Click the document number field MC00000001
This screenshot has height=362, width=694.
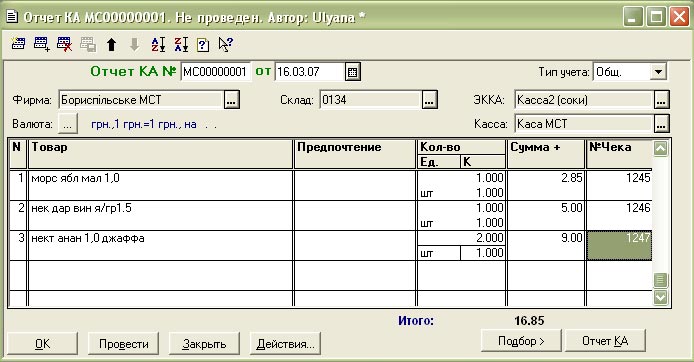(216, 72)
